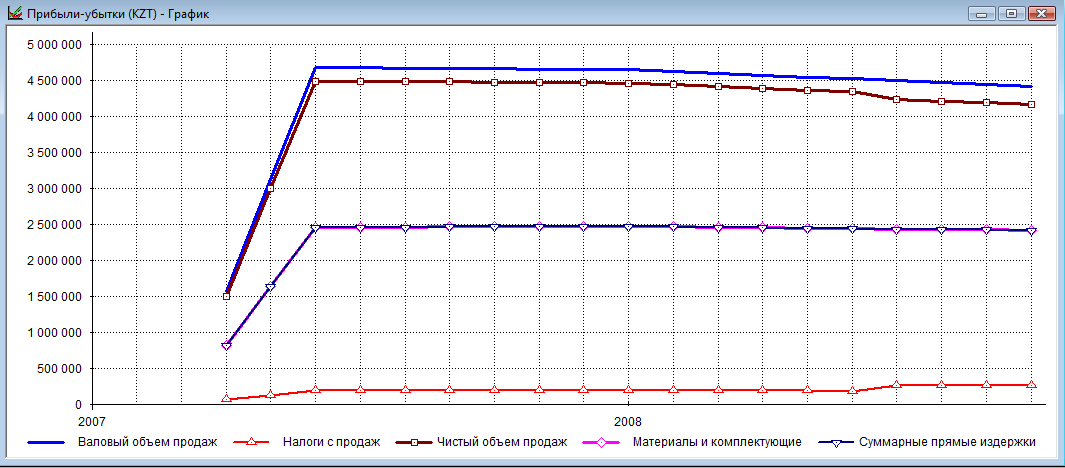
Task: Click the peak of the blue Валовый объем продаж line
Action: [316, 67]
